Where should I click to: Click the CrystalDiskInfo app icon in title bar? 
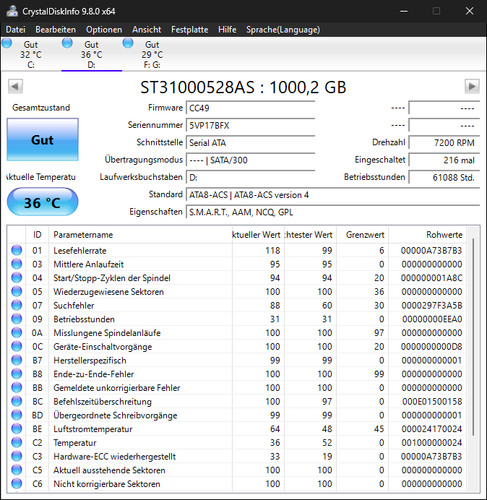click(x=12, y=11)
